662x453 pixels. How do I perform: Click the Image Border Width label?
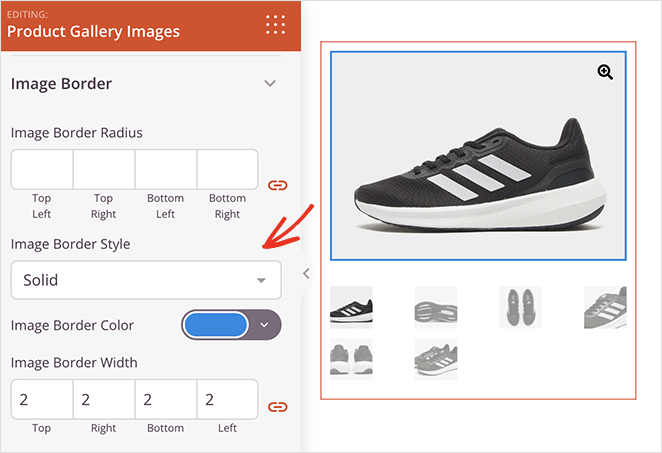(74, 363)
